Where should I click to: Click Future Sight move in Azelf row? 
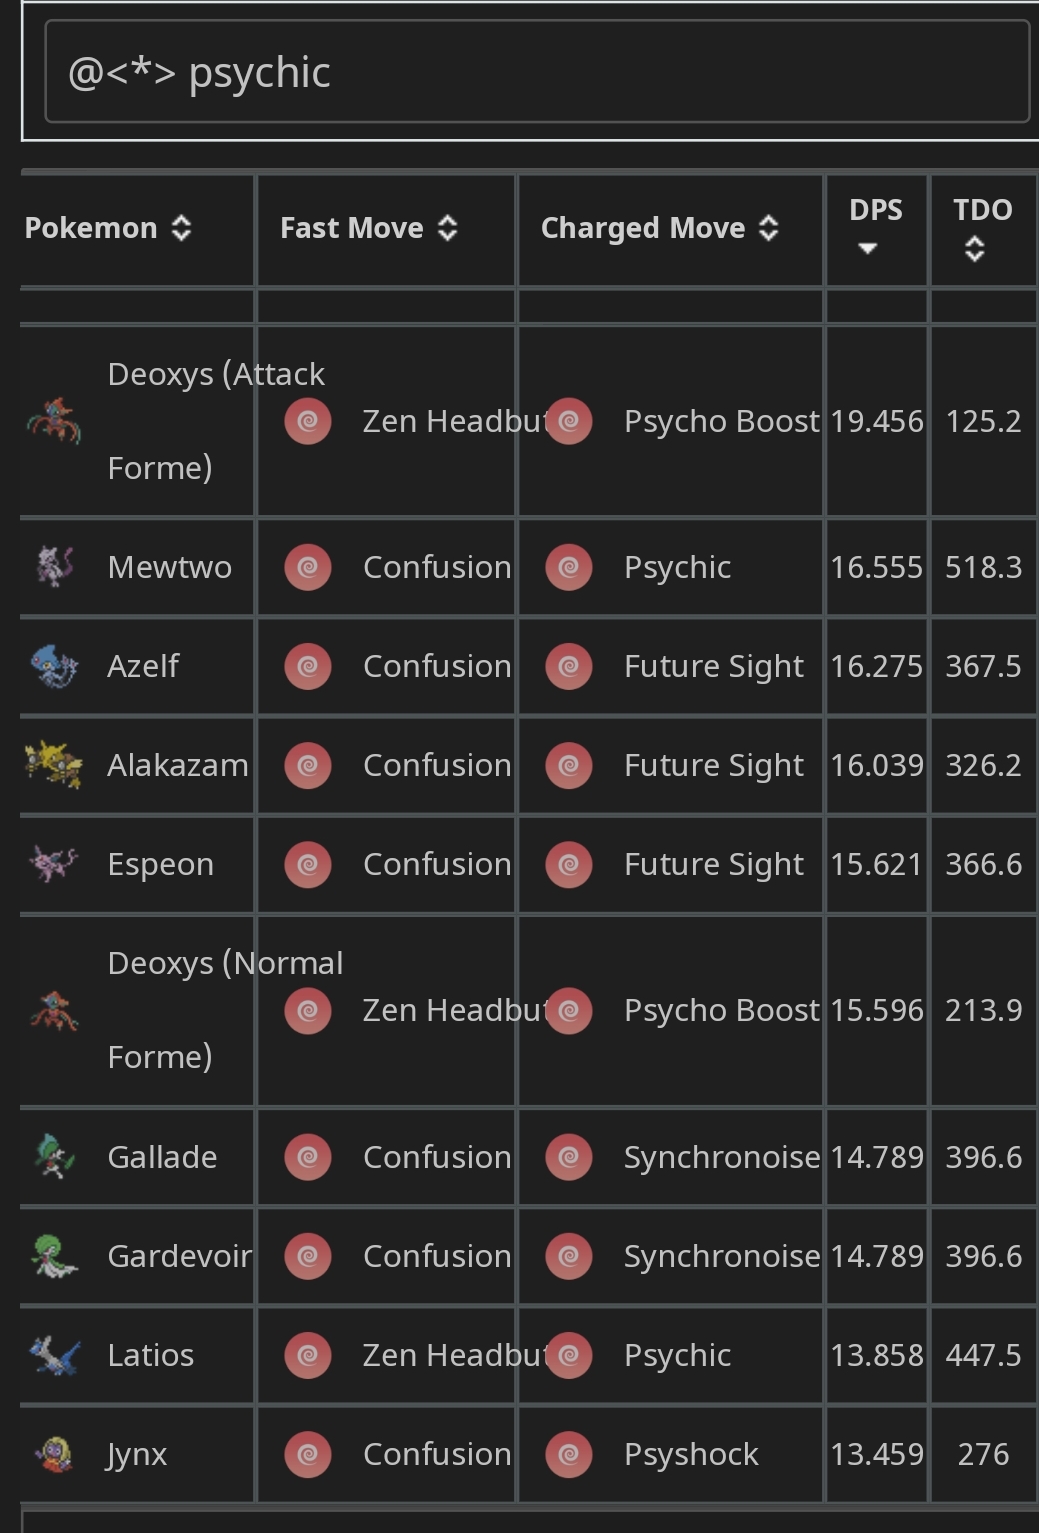(713, 666)
